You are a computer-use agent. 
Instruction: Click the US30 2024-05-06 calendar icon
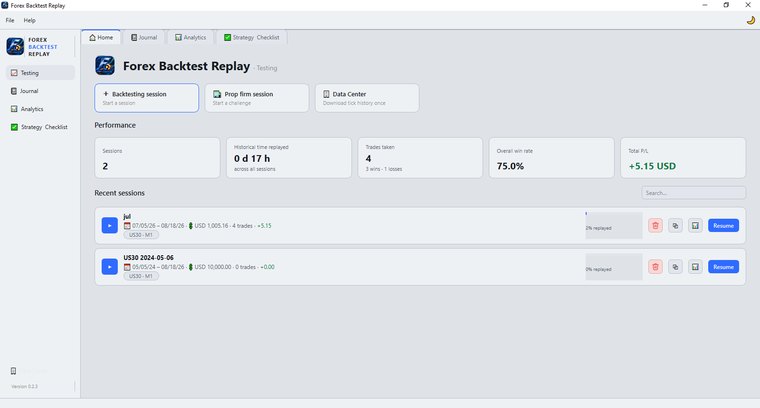tap(127, 267)
